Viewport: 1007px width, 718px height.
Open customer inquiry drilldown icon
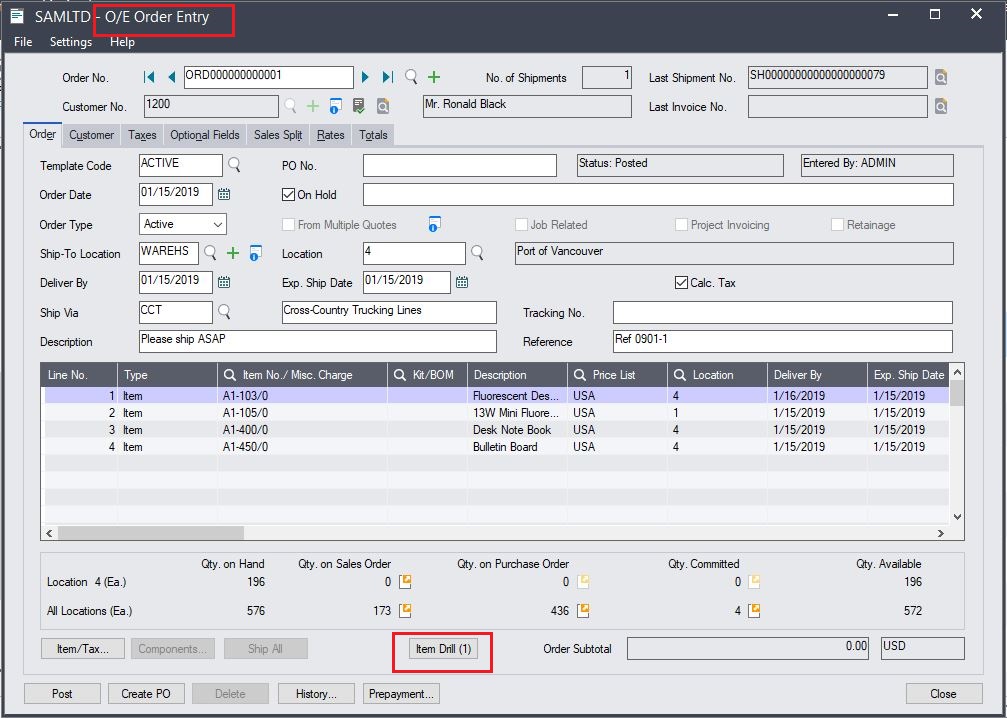[x=383, y=106]
